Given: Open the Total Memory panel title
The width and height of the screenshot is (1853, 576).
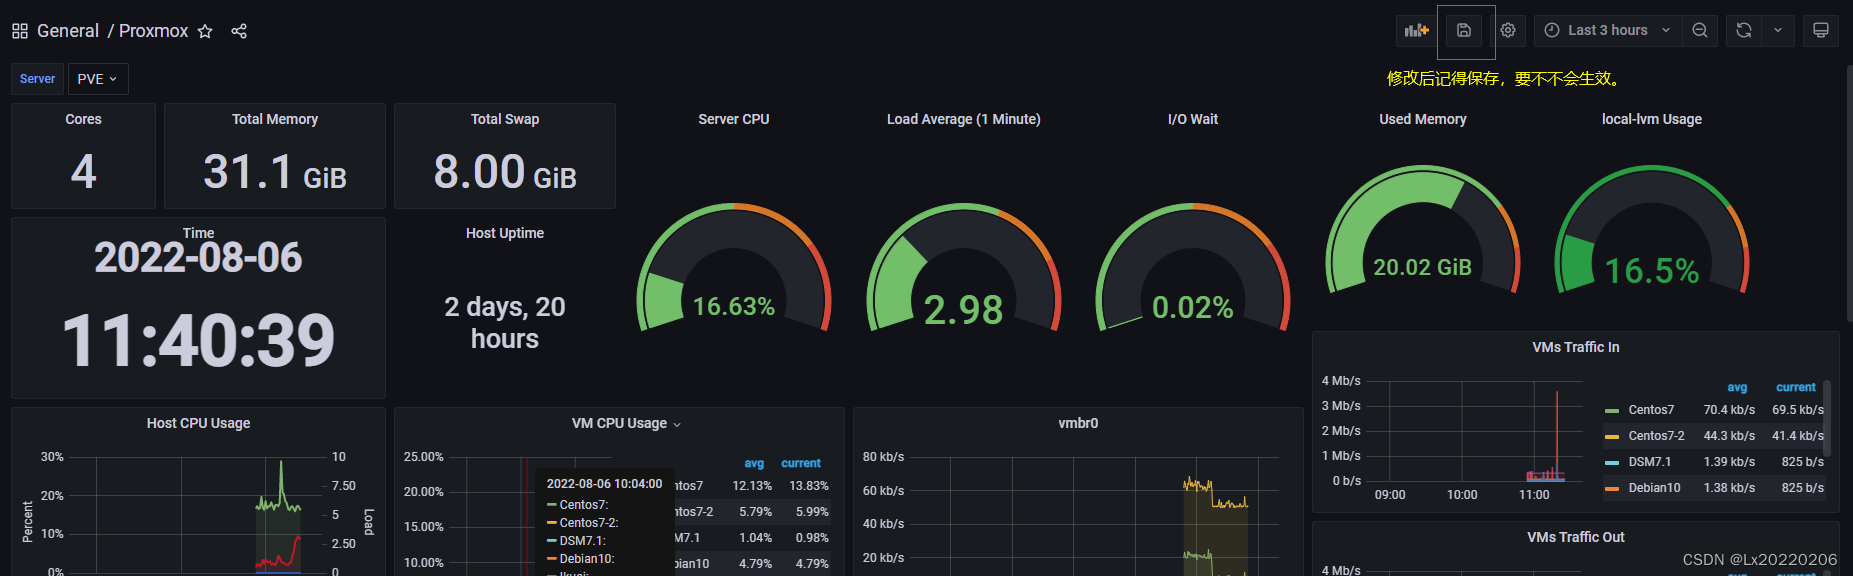Looking at the screenshot, I should coord(275,119).
